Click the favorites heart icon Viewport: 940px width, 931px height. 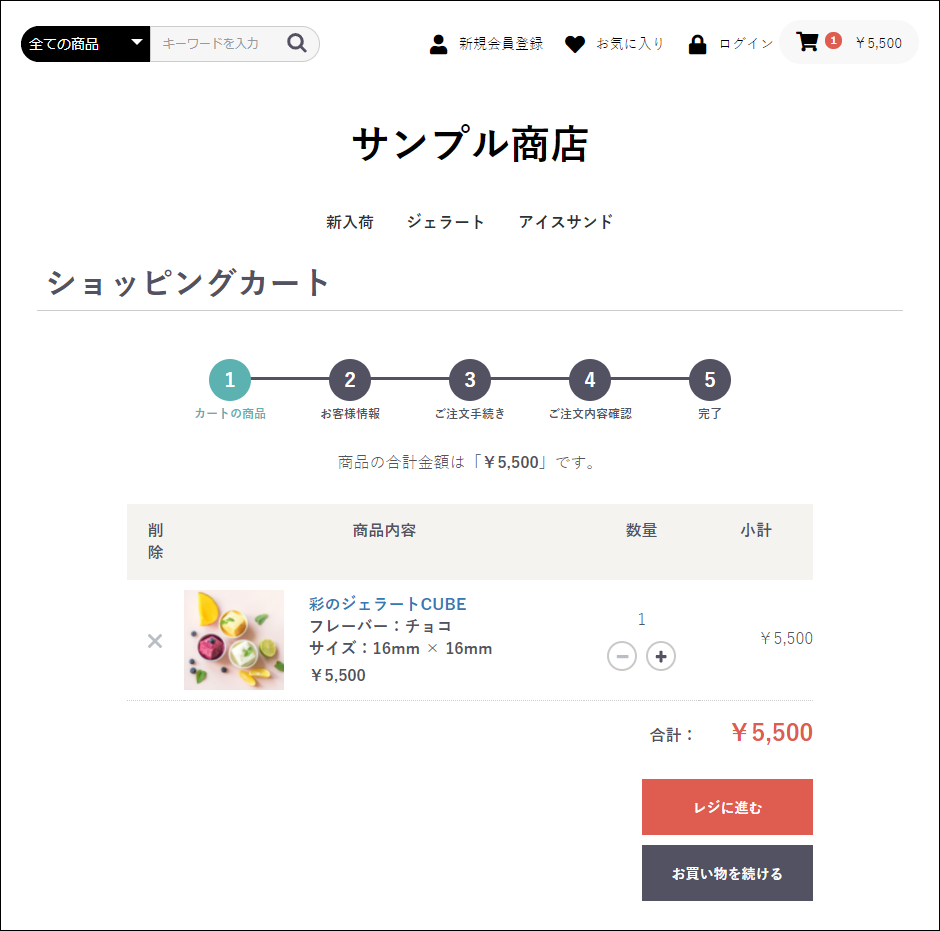pyautogui.click(x=574, y=44)
